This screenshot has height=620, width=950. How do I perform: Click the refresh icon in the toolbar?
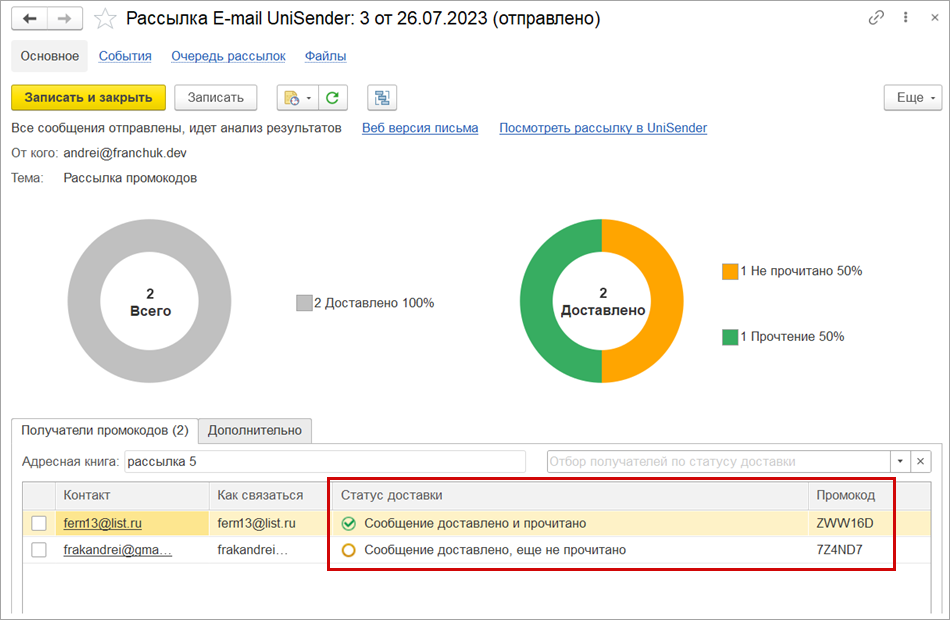coord(332,97)
